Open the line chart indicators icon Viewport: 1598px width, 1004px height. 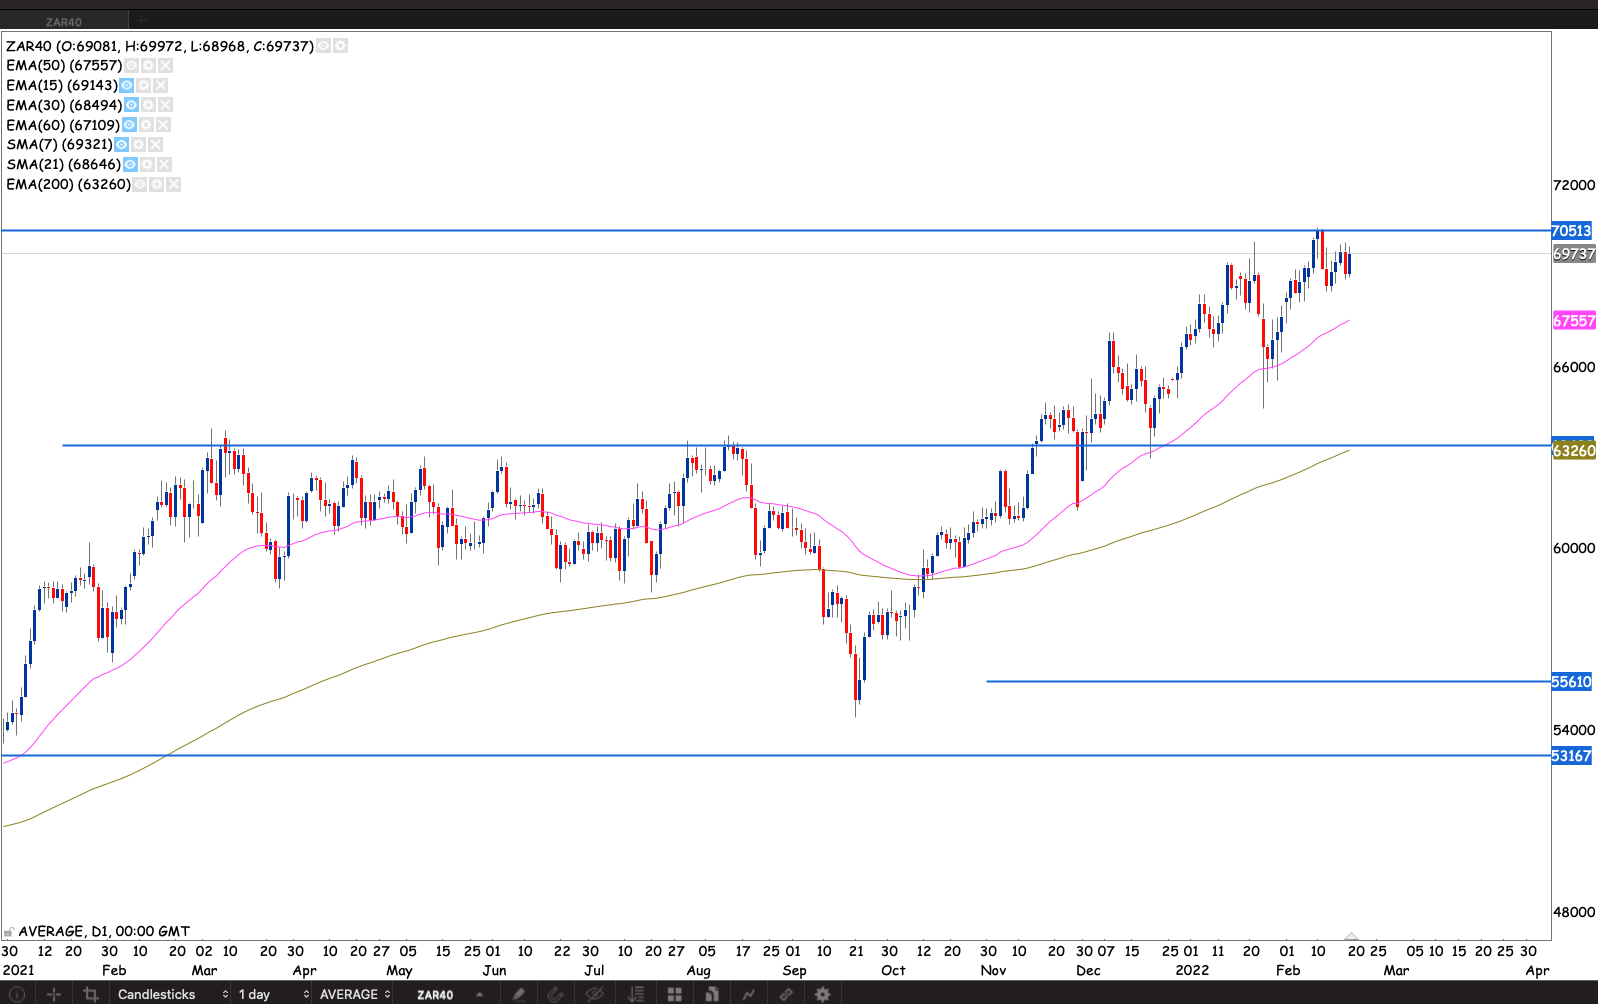[x=748, y=994]
